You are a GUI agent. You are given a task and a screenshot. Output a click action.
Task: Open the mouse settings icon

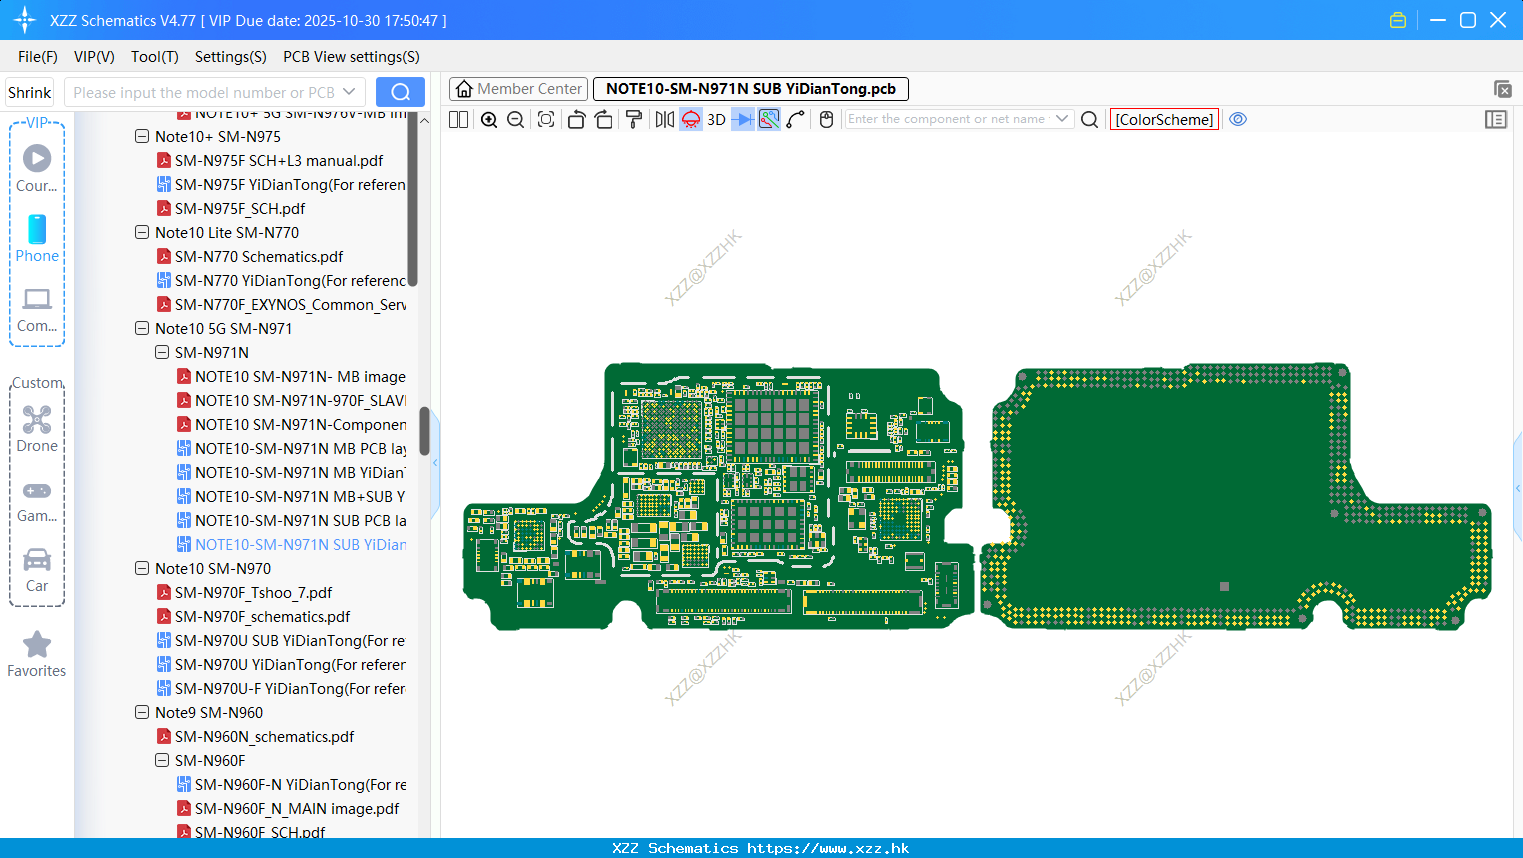[826, 119]
